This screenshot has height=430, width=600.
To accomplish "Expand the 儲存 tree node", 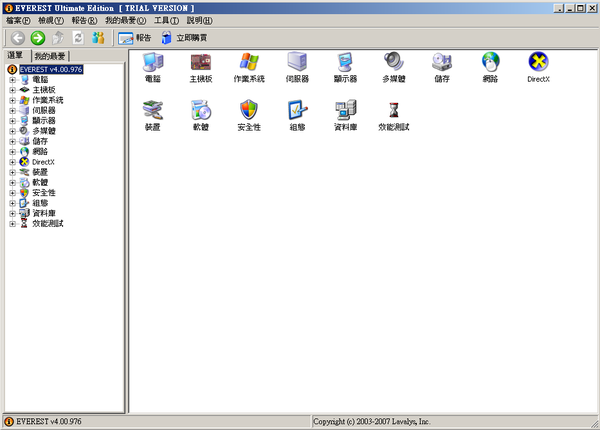I will tap(13, 142).
